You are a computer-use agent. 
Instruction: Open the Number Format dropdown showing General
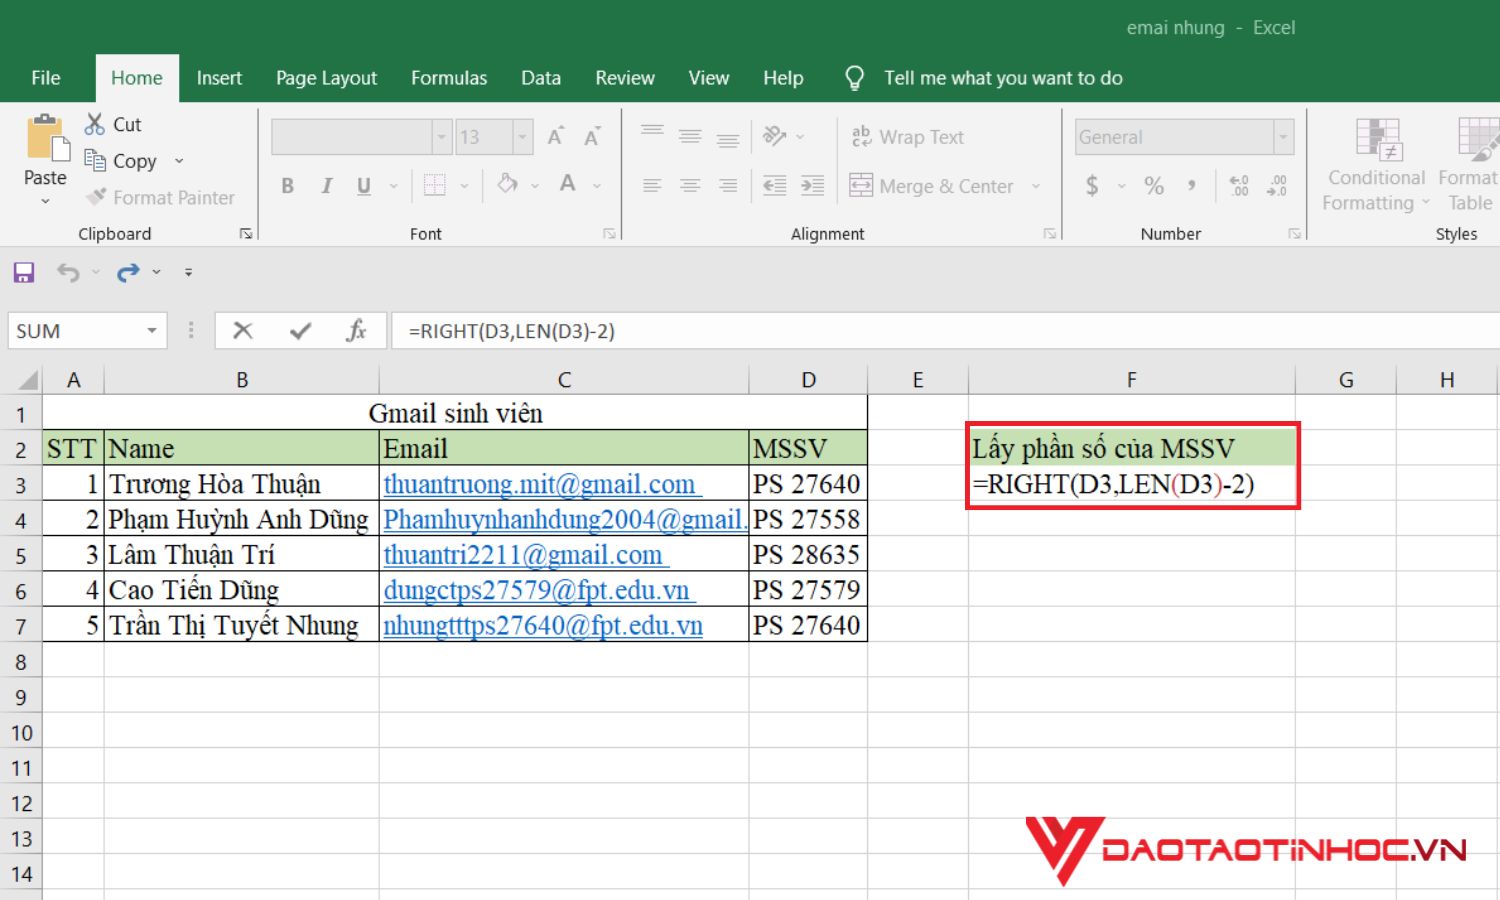[x=1283, y=136]
